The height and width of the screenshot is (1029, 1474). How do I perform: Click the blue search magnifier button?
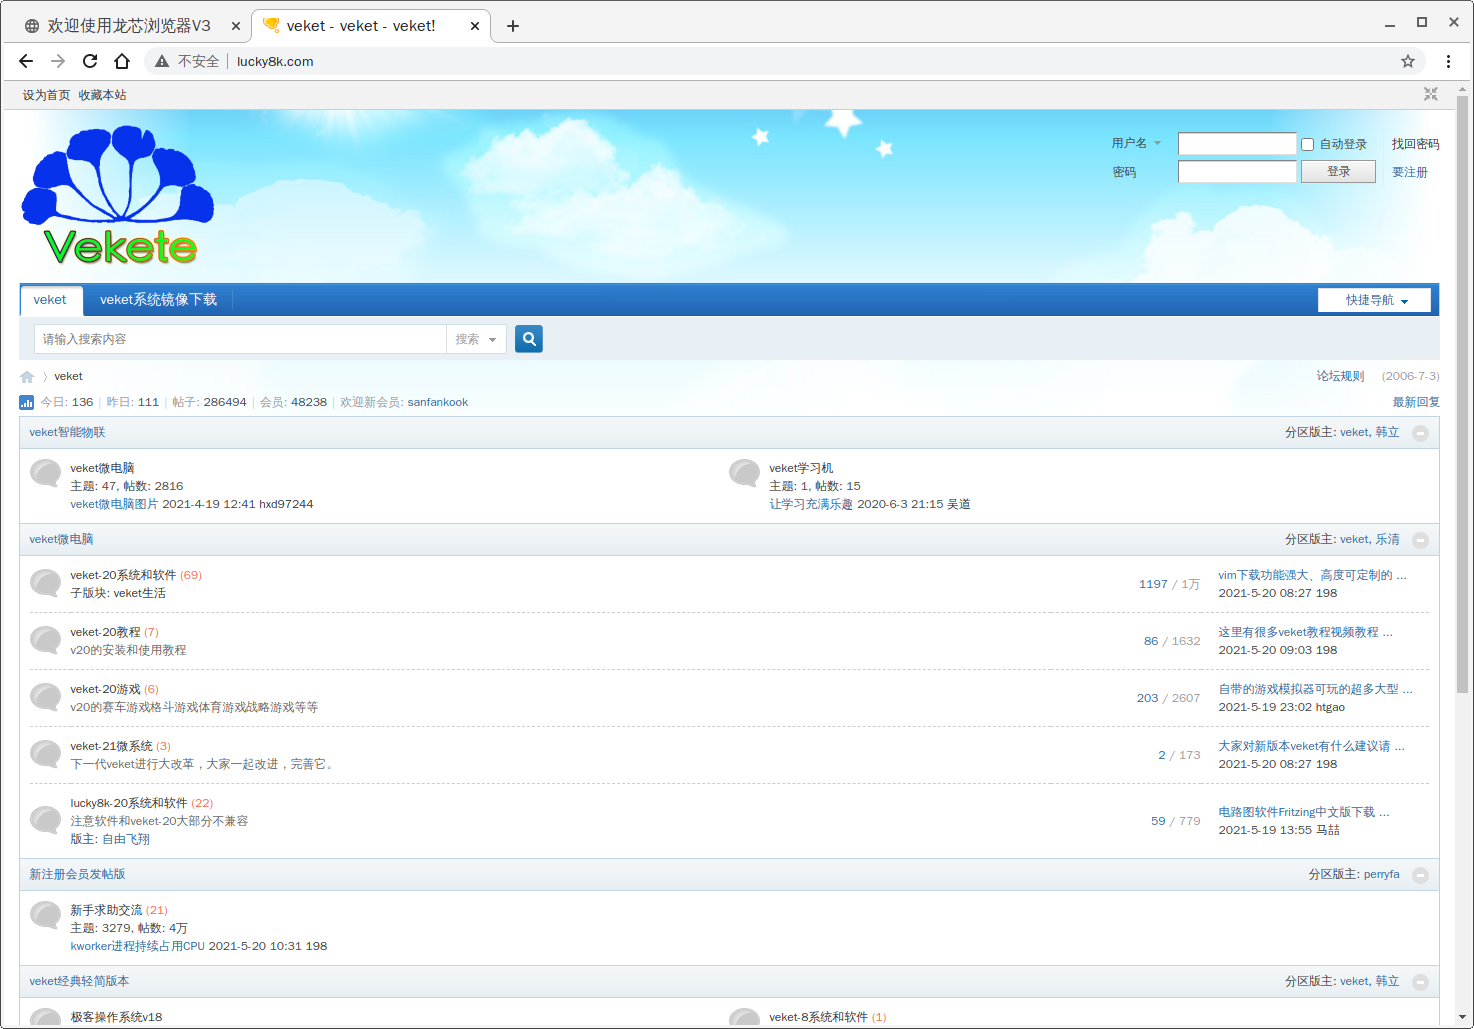pos(529,339)
